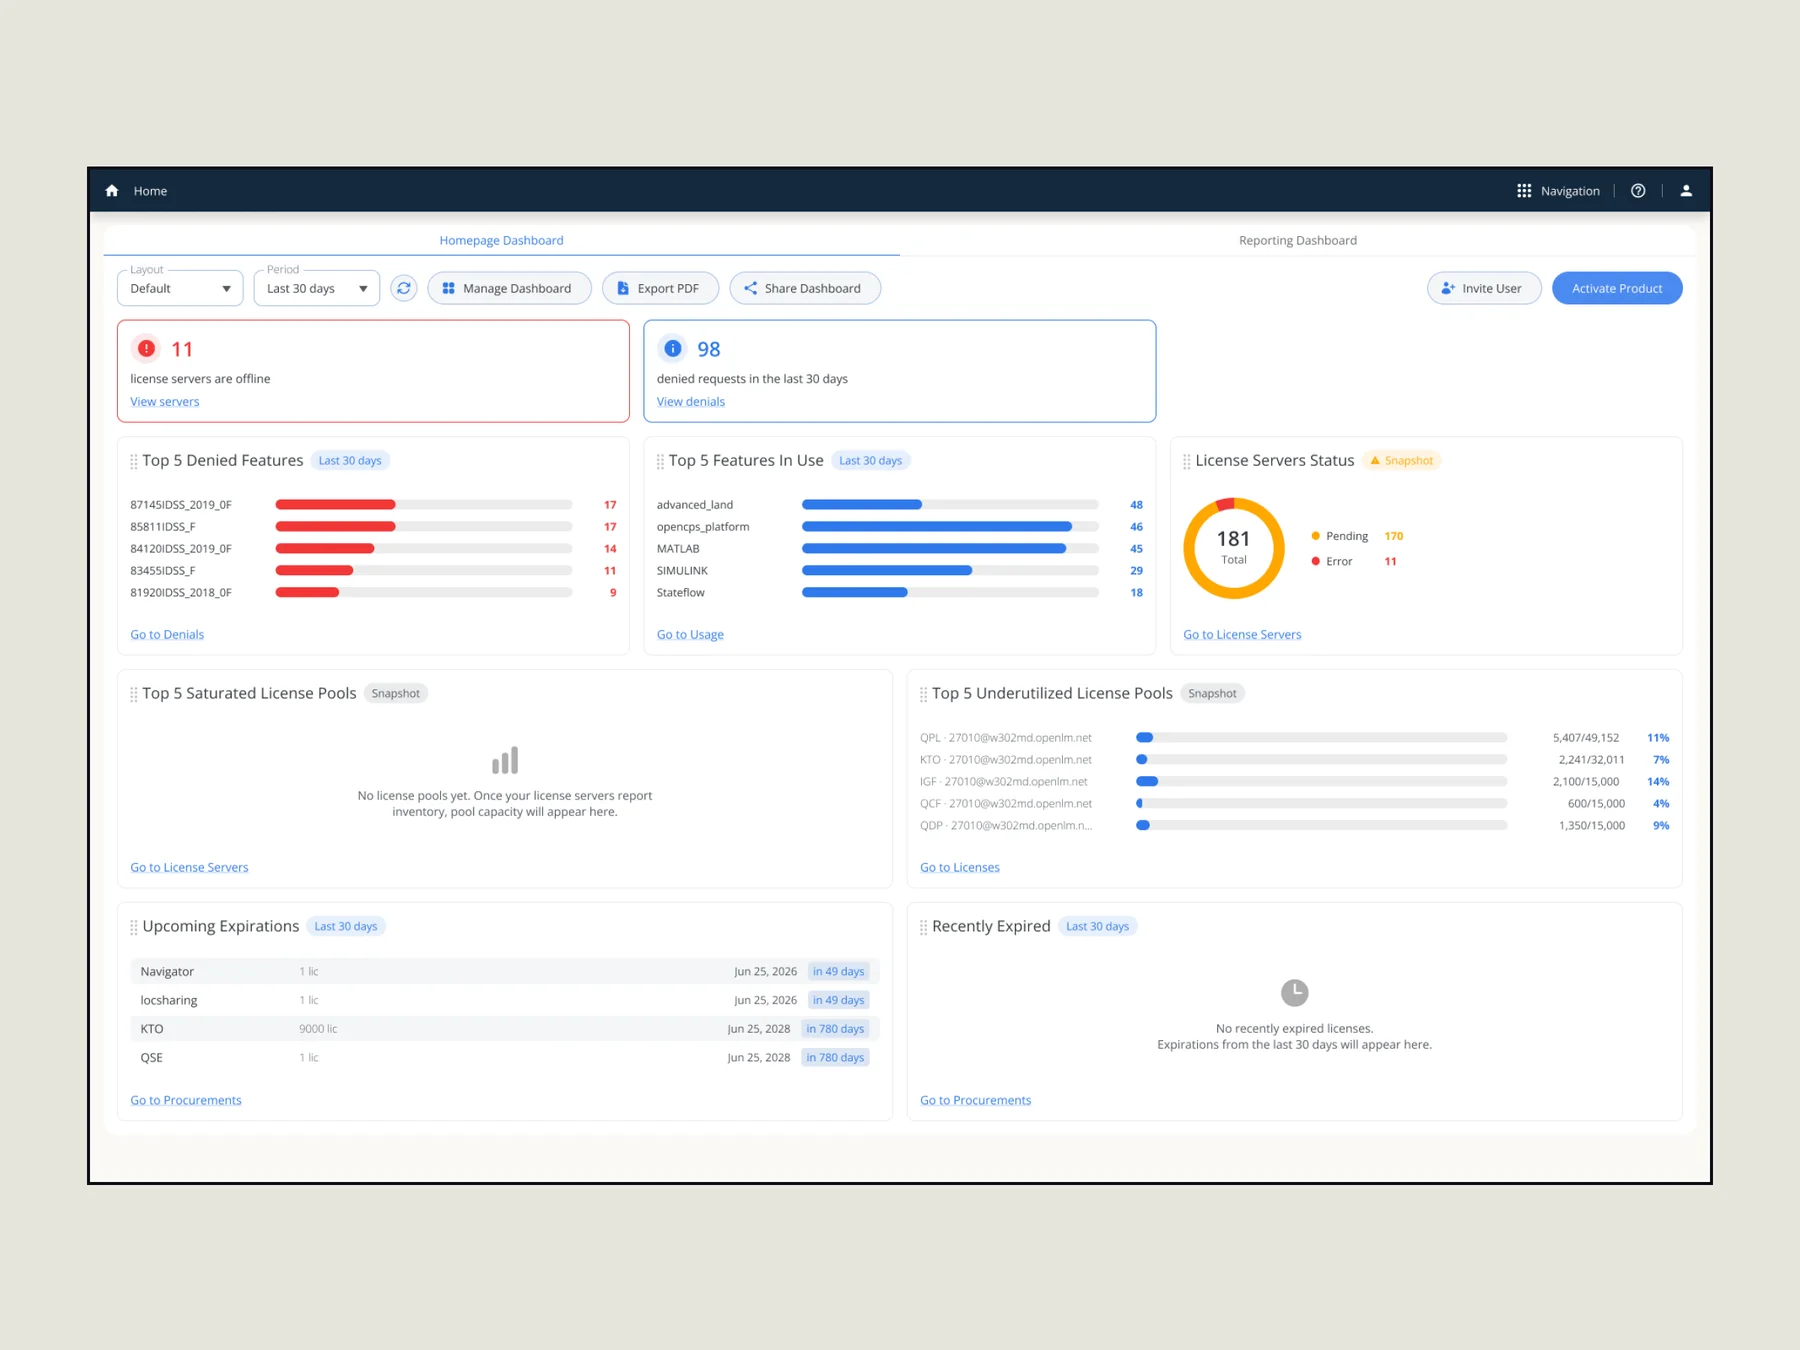The image size is (1800, 1350).
Task: Grab the Top 5 Features In Use drag handle
Action: coord(660,461)
